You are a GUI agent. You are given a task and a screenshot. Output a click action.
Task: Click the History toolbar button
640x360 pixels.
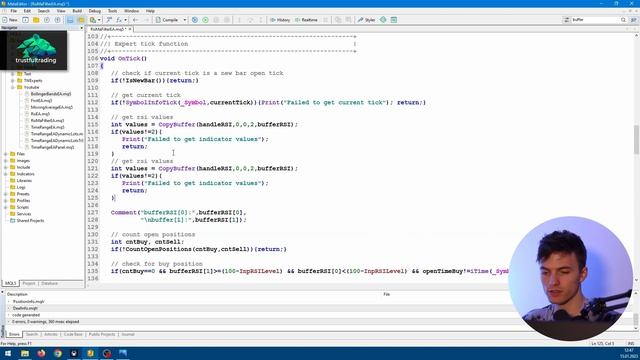point(280,20)
